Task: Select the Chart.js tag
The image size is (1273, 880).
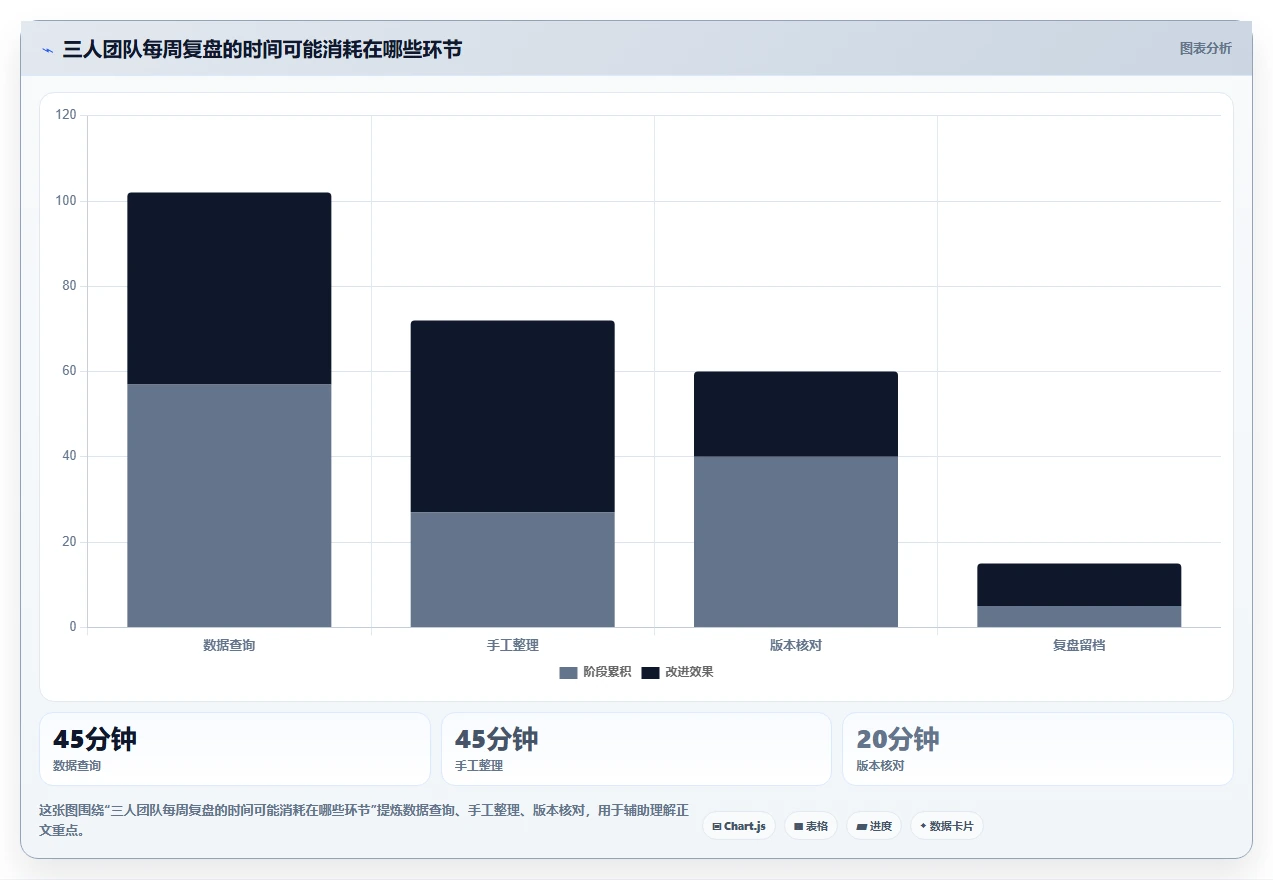Action: [739, 826]
